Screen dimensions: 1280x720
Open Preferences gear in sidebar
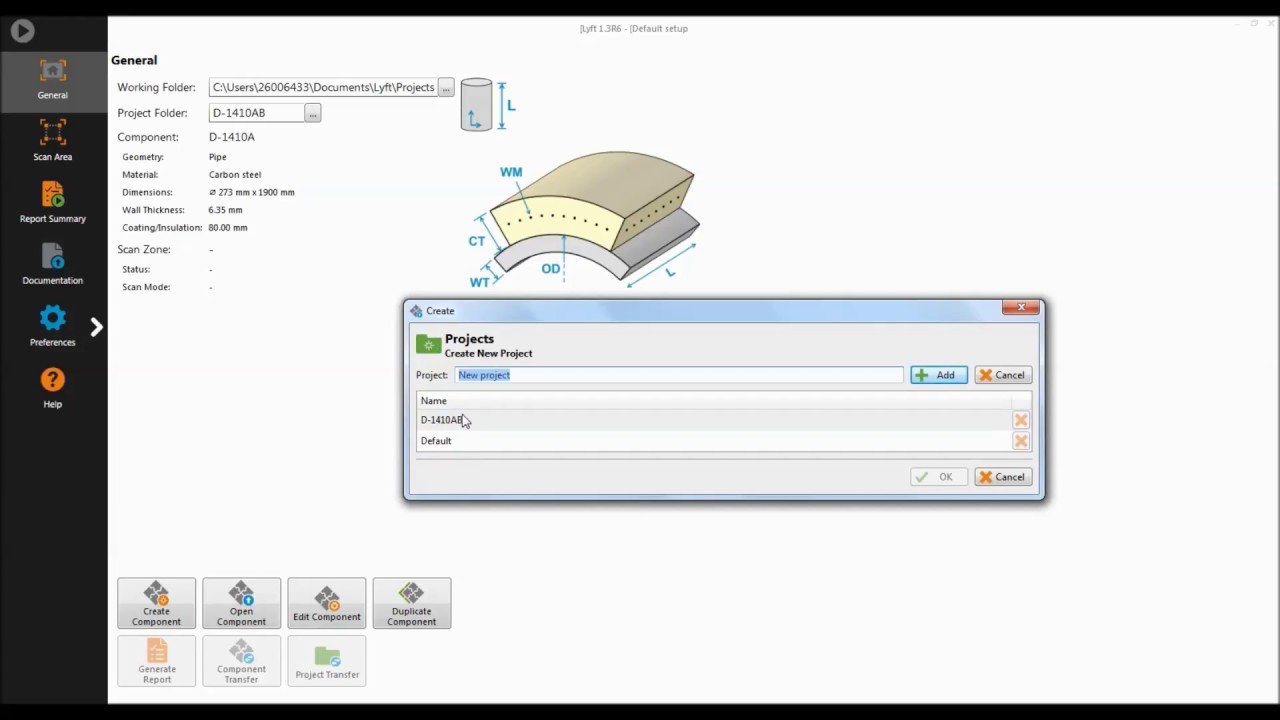(x=53, y=326)
